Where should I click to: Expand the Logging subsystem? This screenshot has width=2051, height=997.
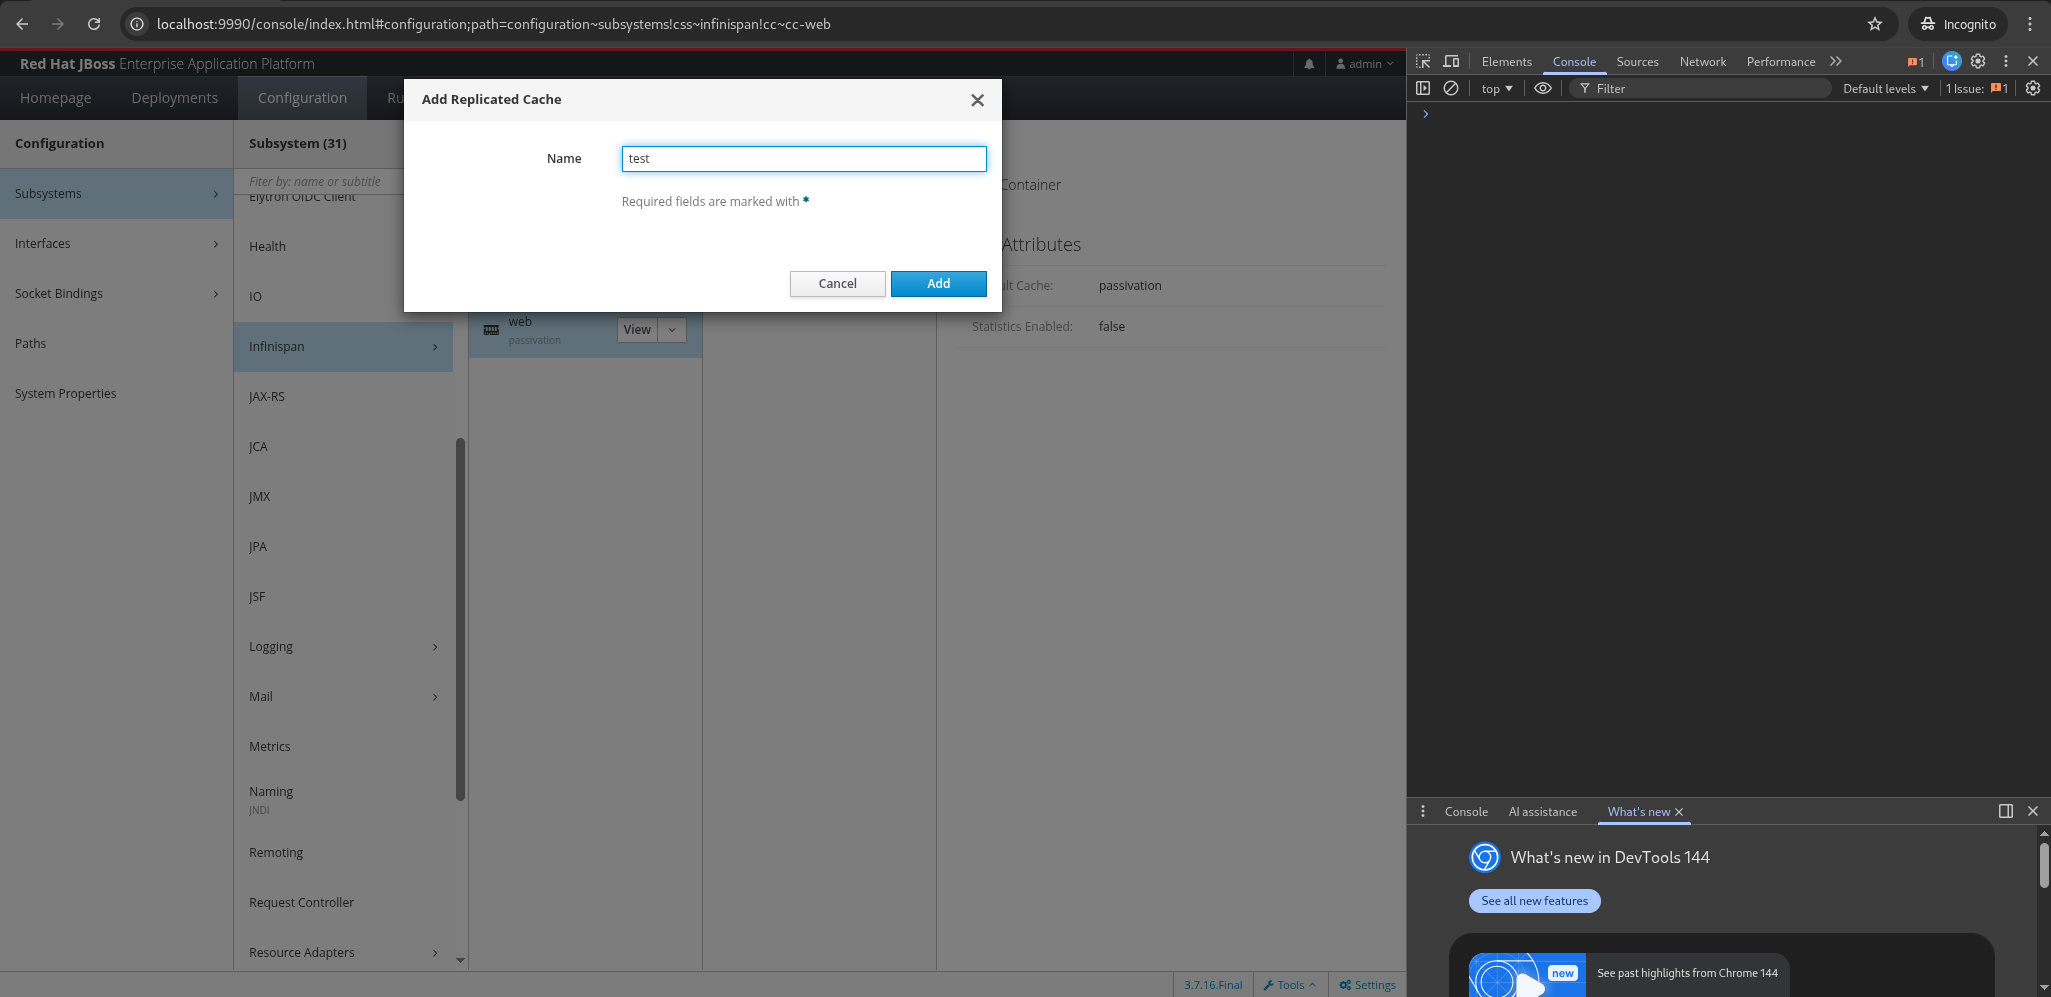tap(343, 647)
